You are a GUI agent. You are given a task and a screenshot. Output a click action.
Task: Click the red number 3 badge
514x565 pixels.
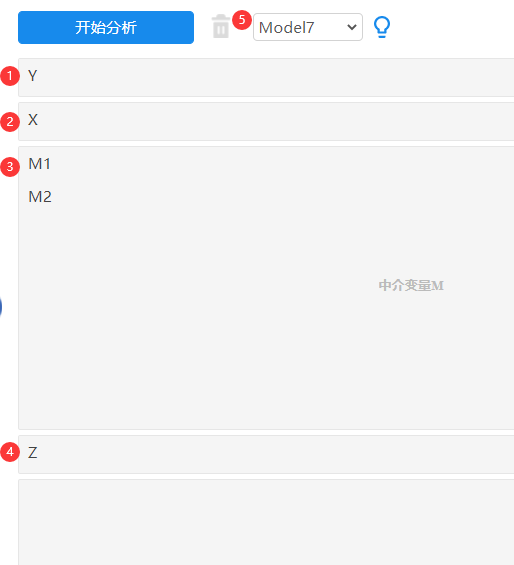(x=10, y=167)
